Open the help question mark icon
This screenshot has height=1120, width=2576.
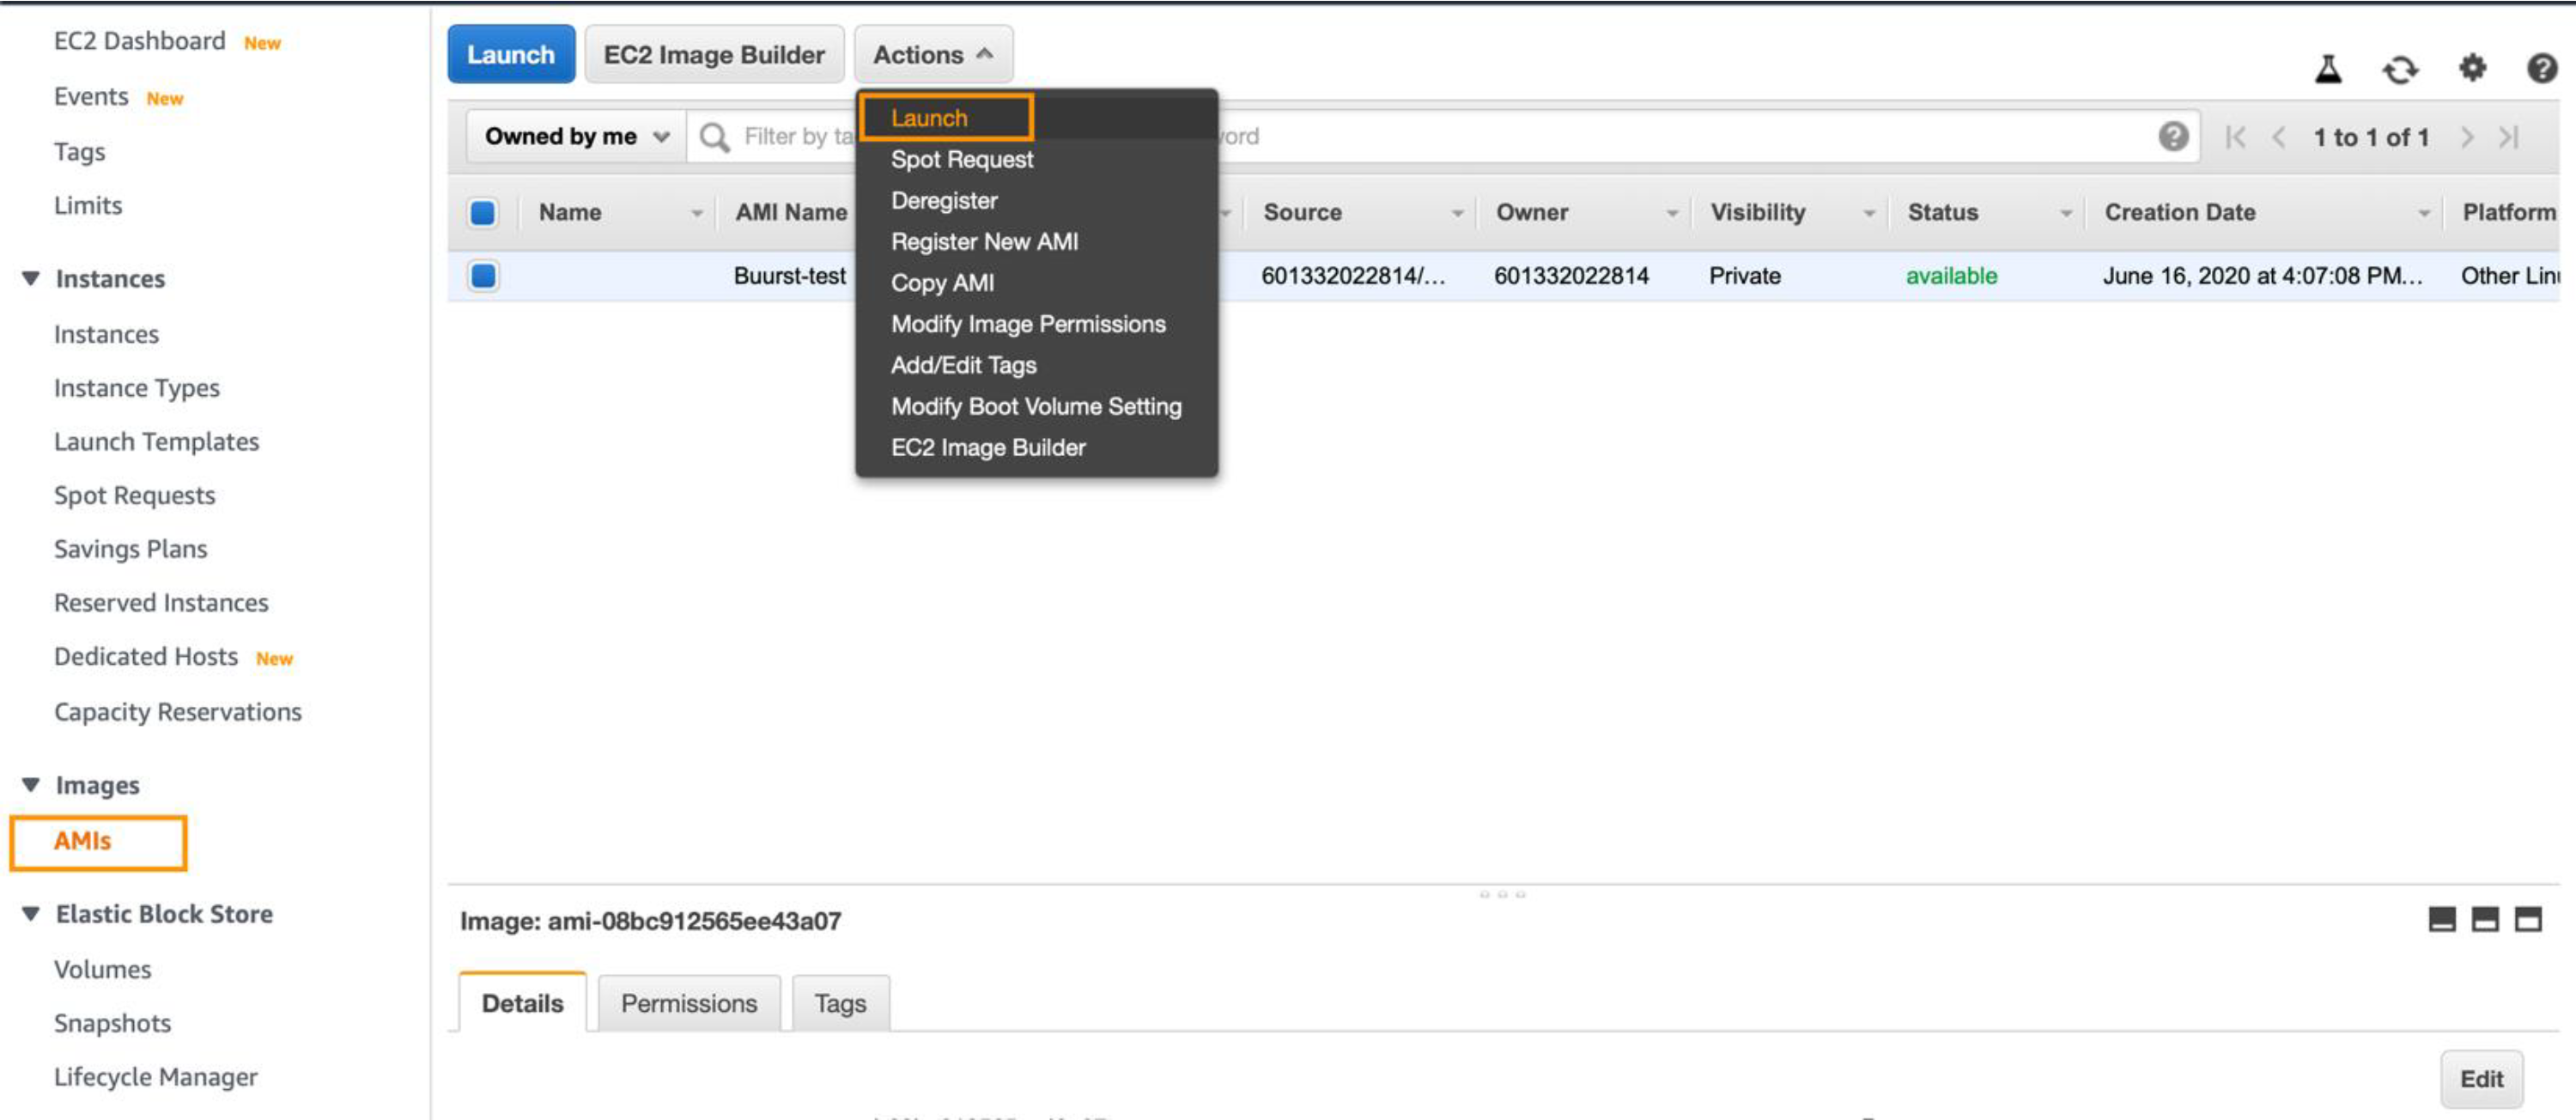pyautogui.click(x=2542, y=68)
